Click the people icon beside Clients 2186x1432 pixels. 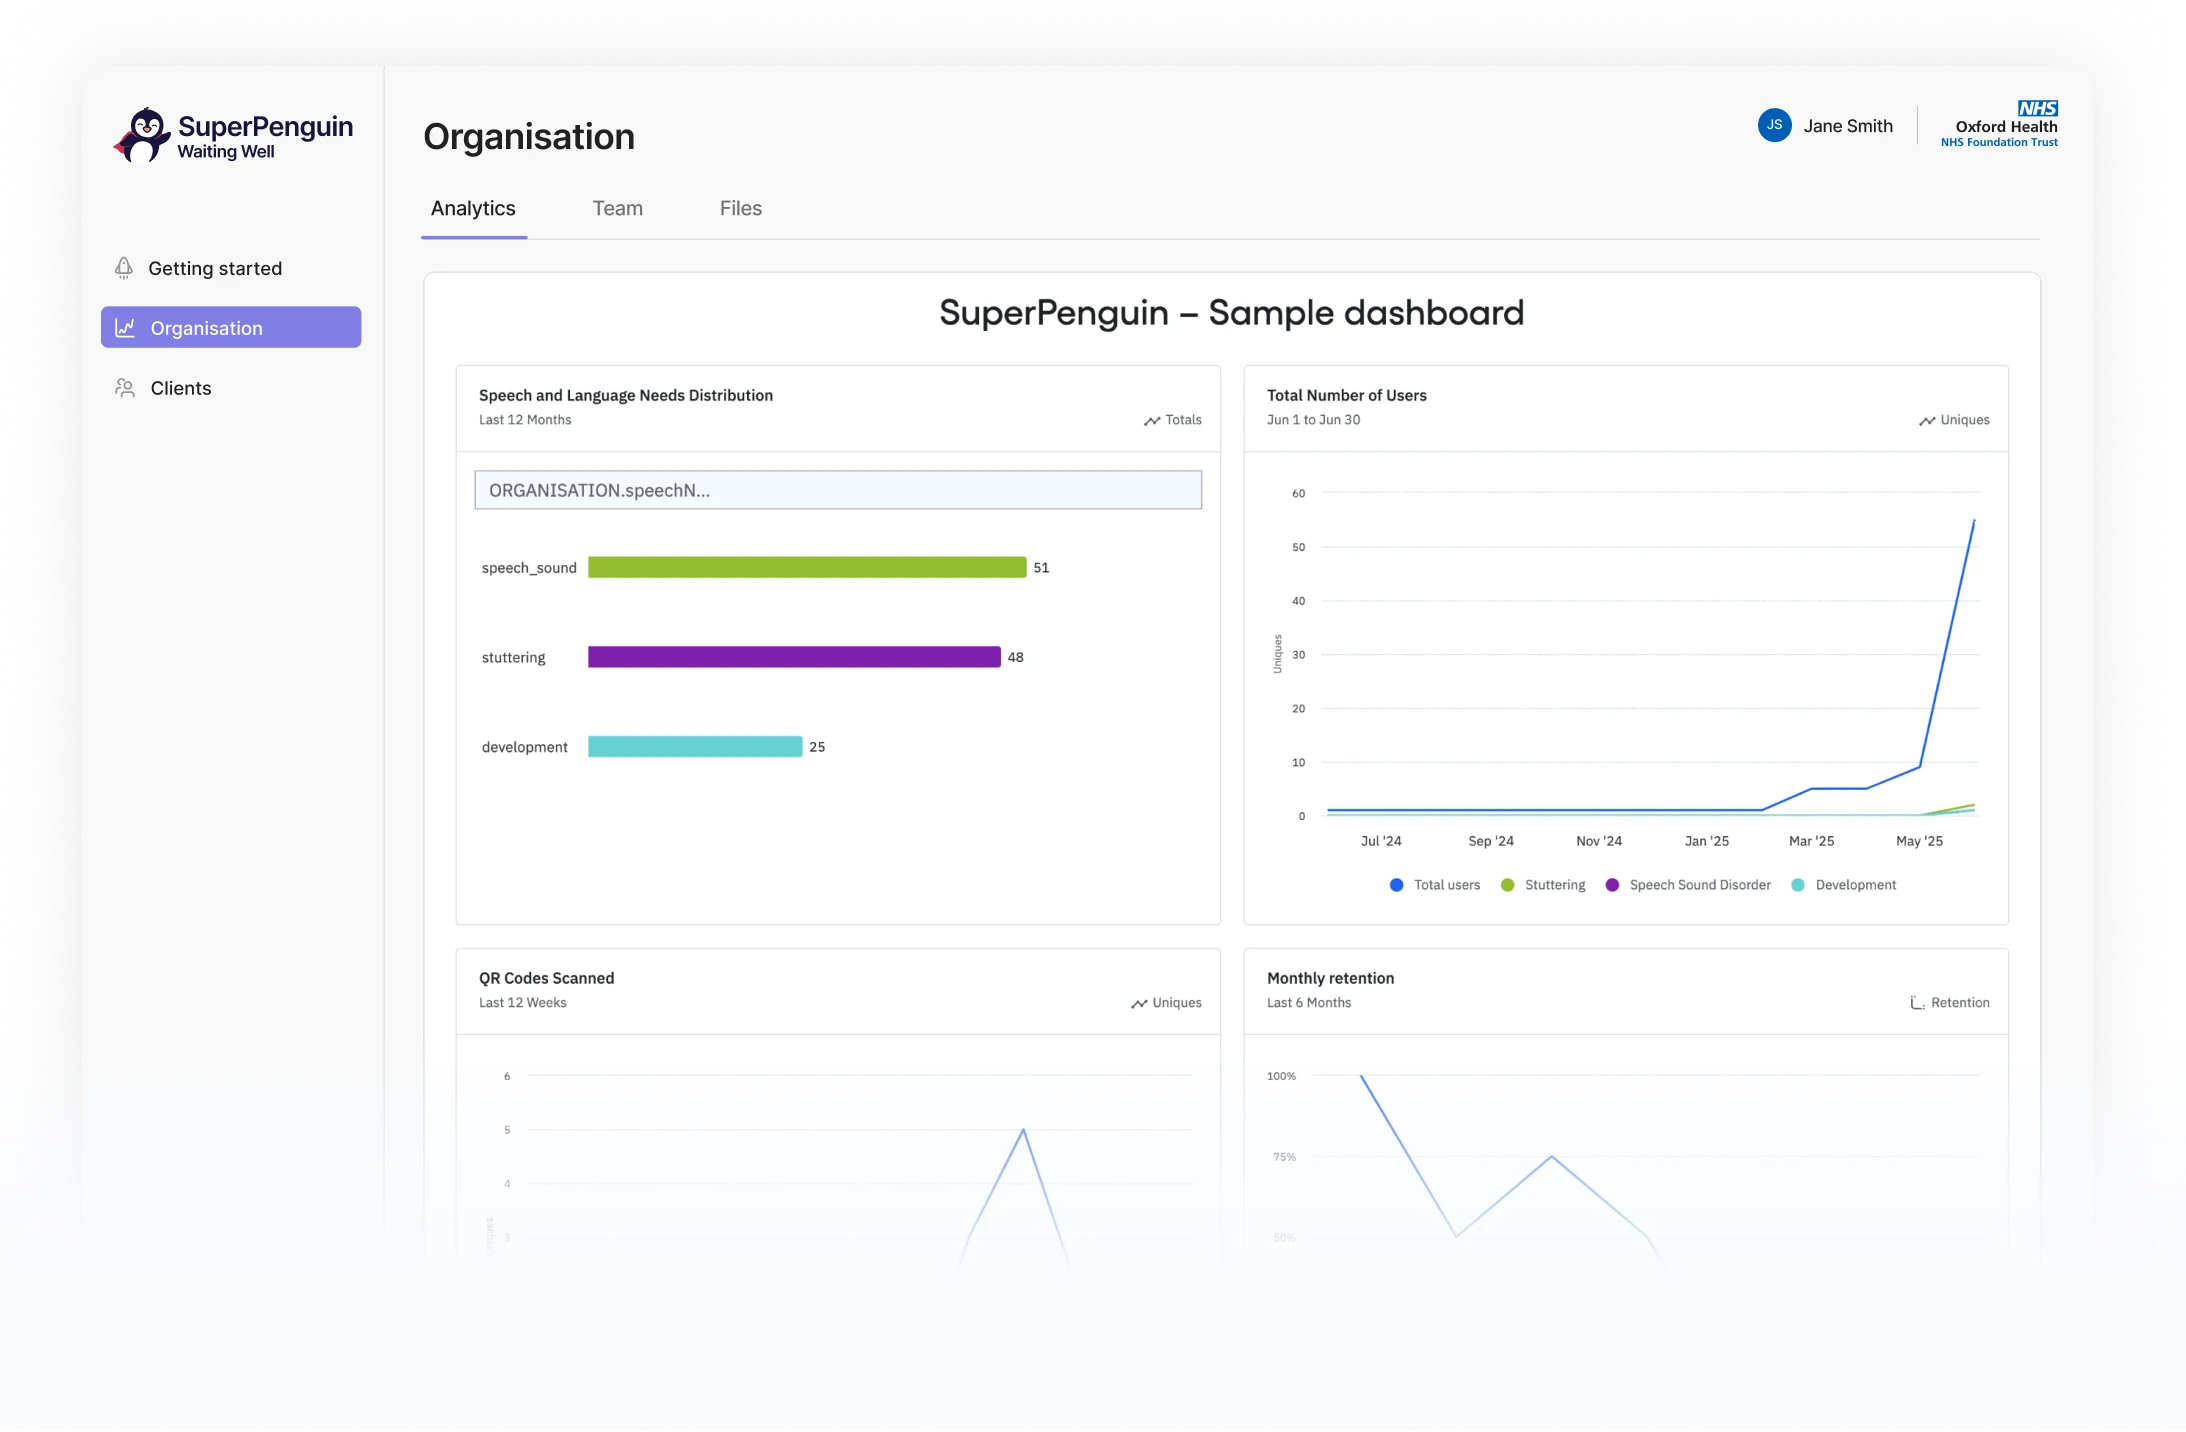coord(125,388)
